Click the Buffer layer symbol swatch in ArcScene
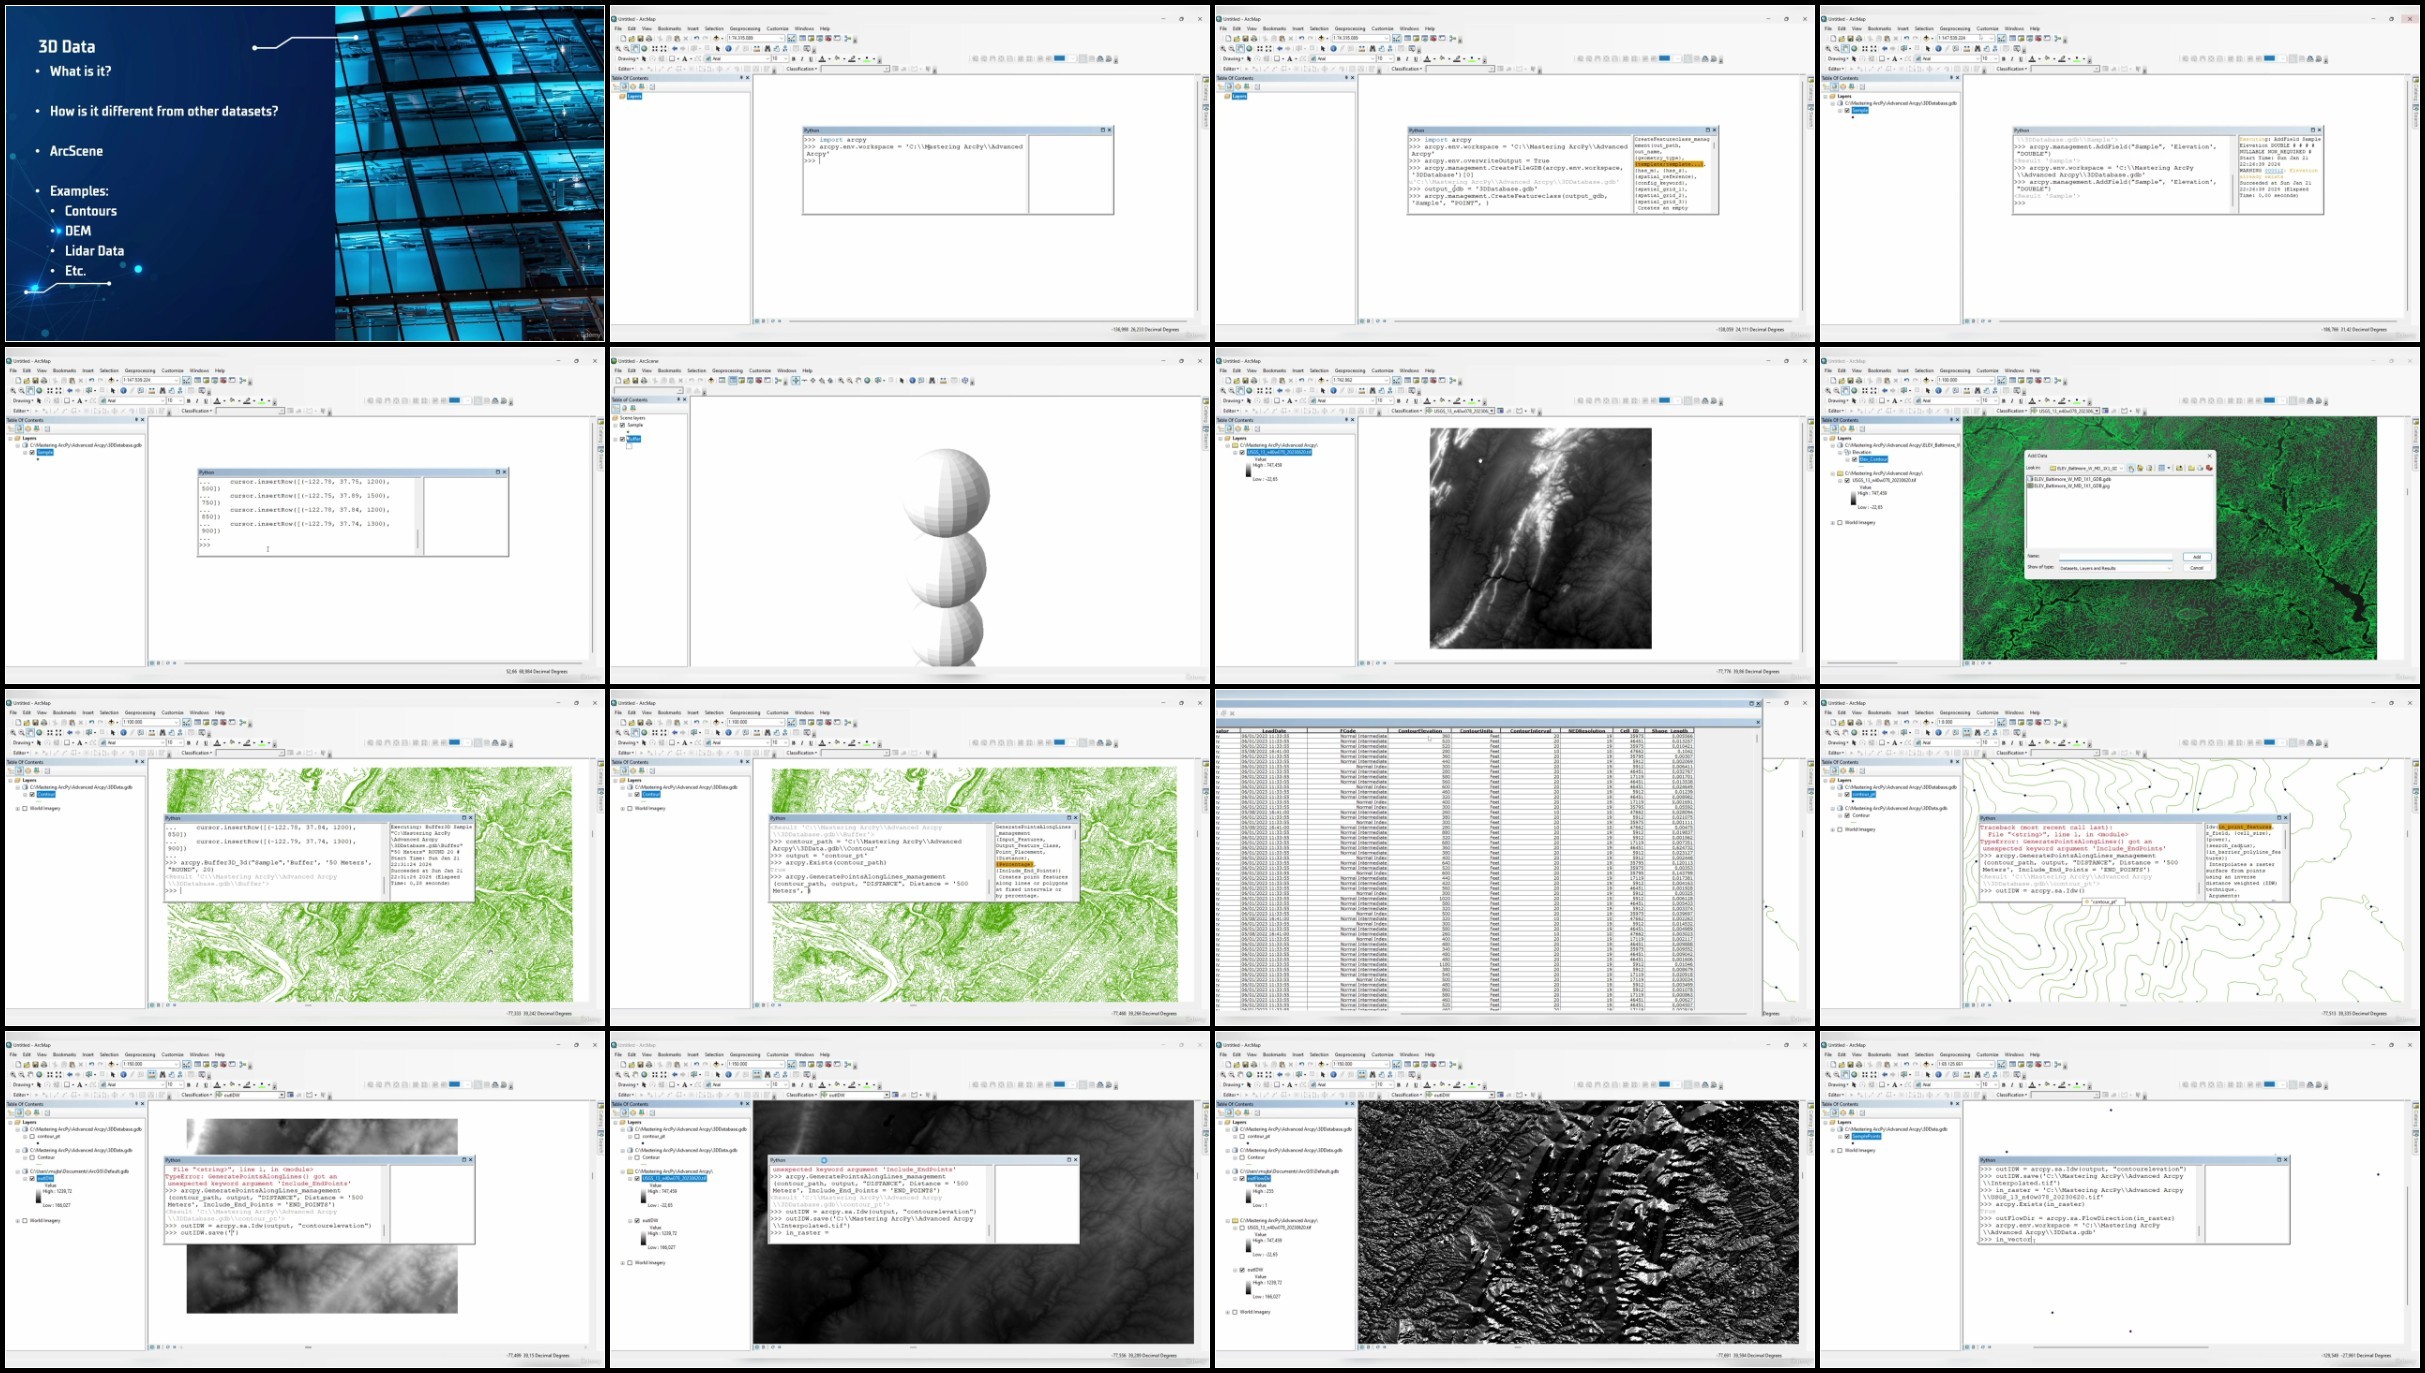Screen dimensions: 2425x1373 [629, 446]
